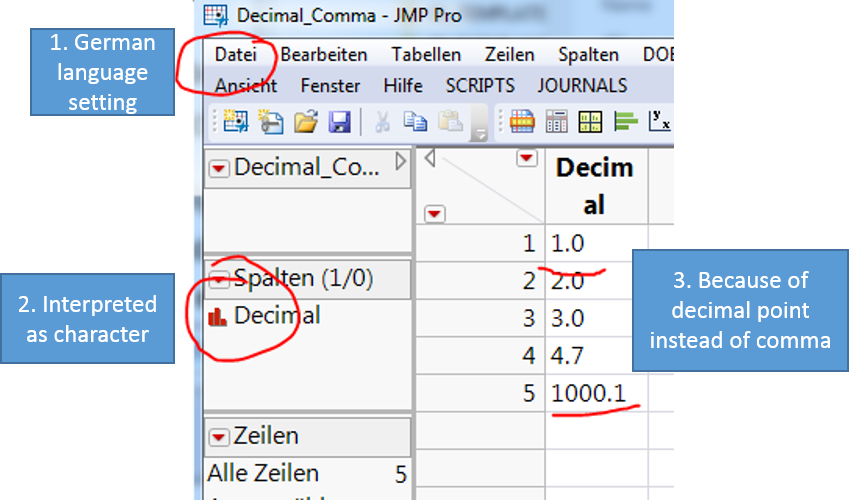Open the Datei menu
The width and height of the screenshot is (849, 500).
236,55
